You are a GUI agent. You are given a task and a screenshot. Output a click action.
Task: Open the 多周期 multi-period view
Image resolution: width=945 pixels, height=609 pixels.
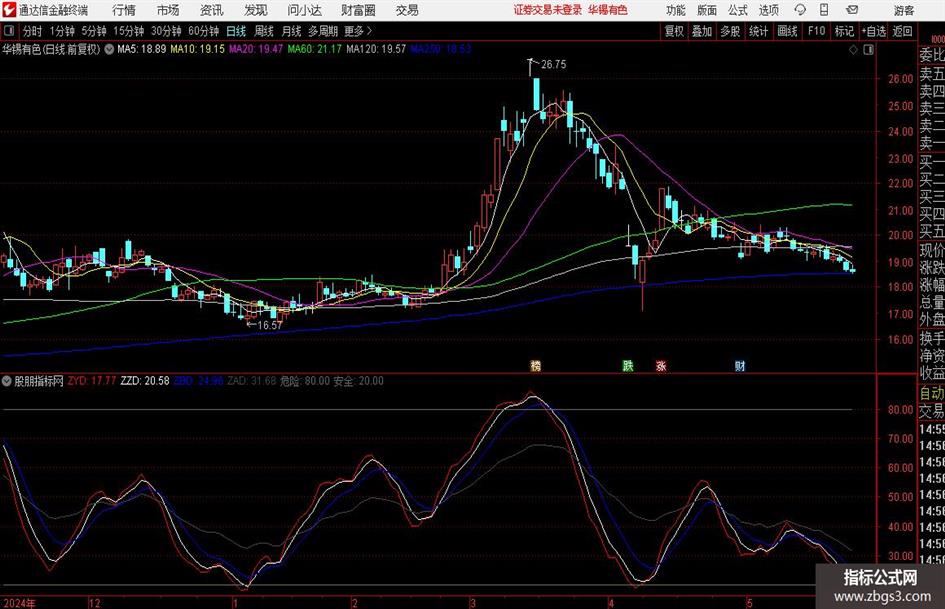(323, 31)
